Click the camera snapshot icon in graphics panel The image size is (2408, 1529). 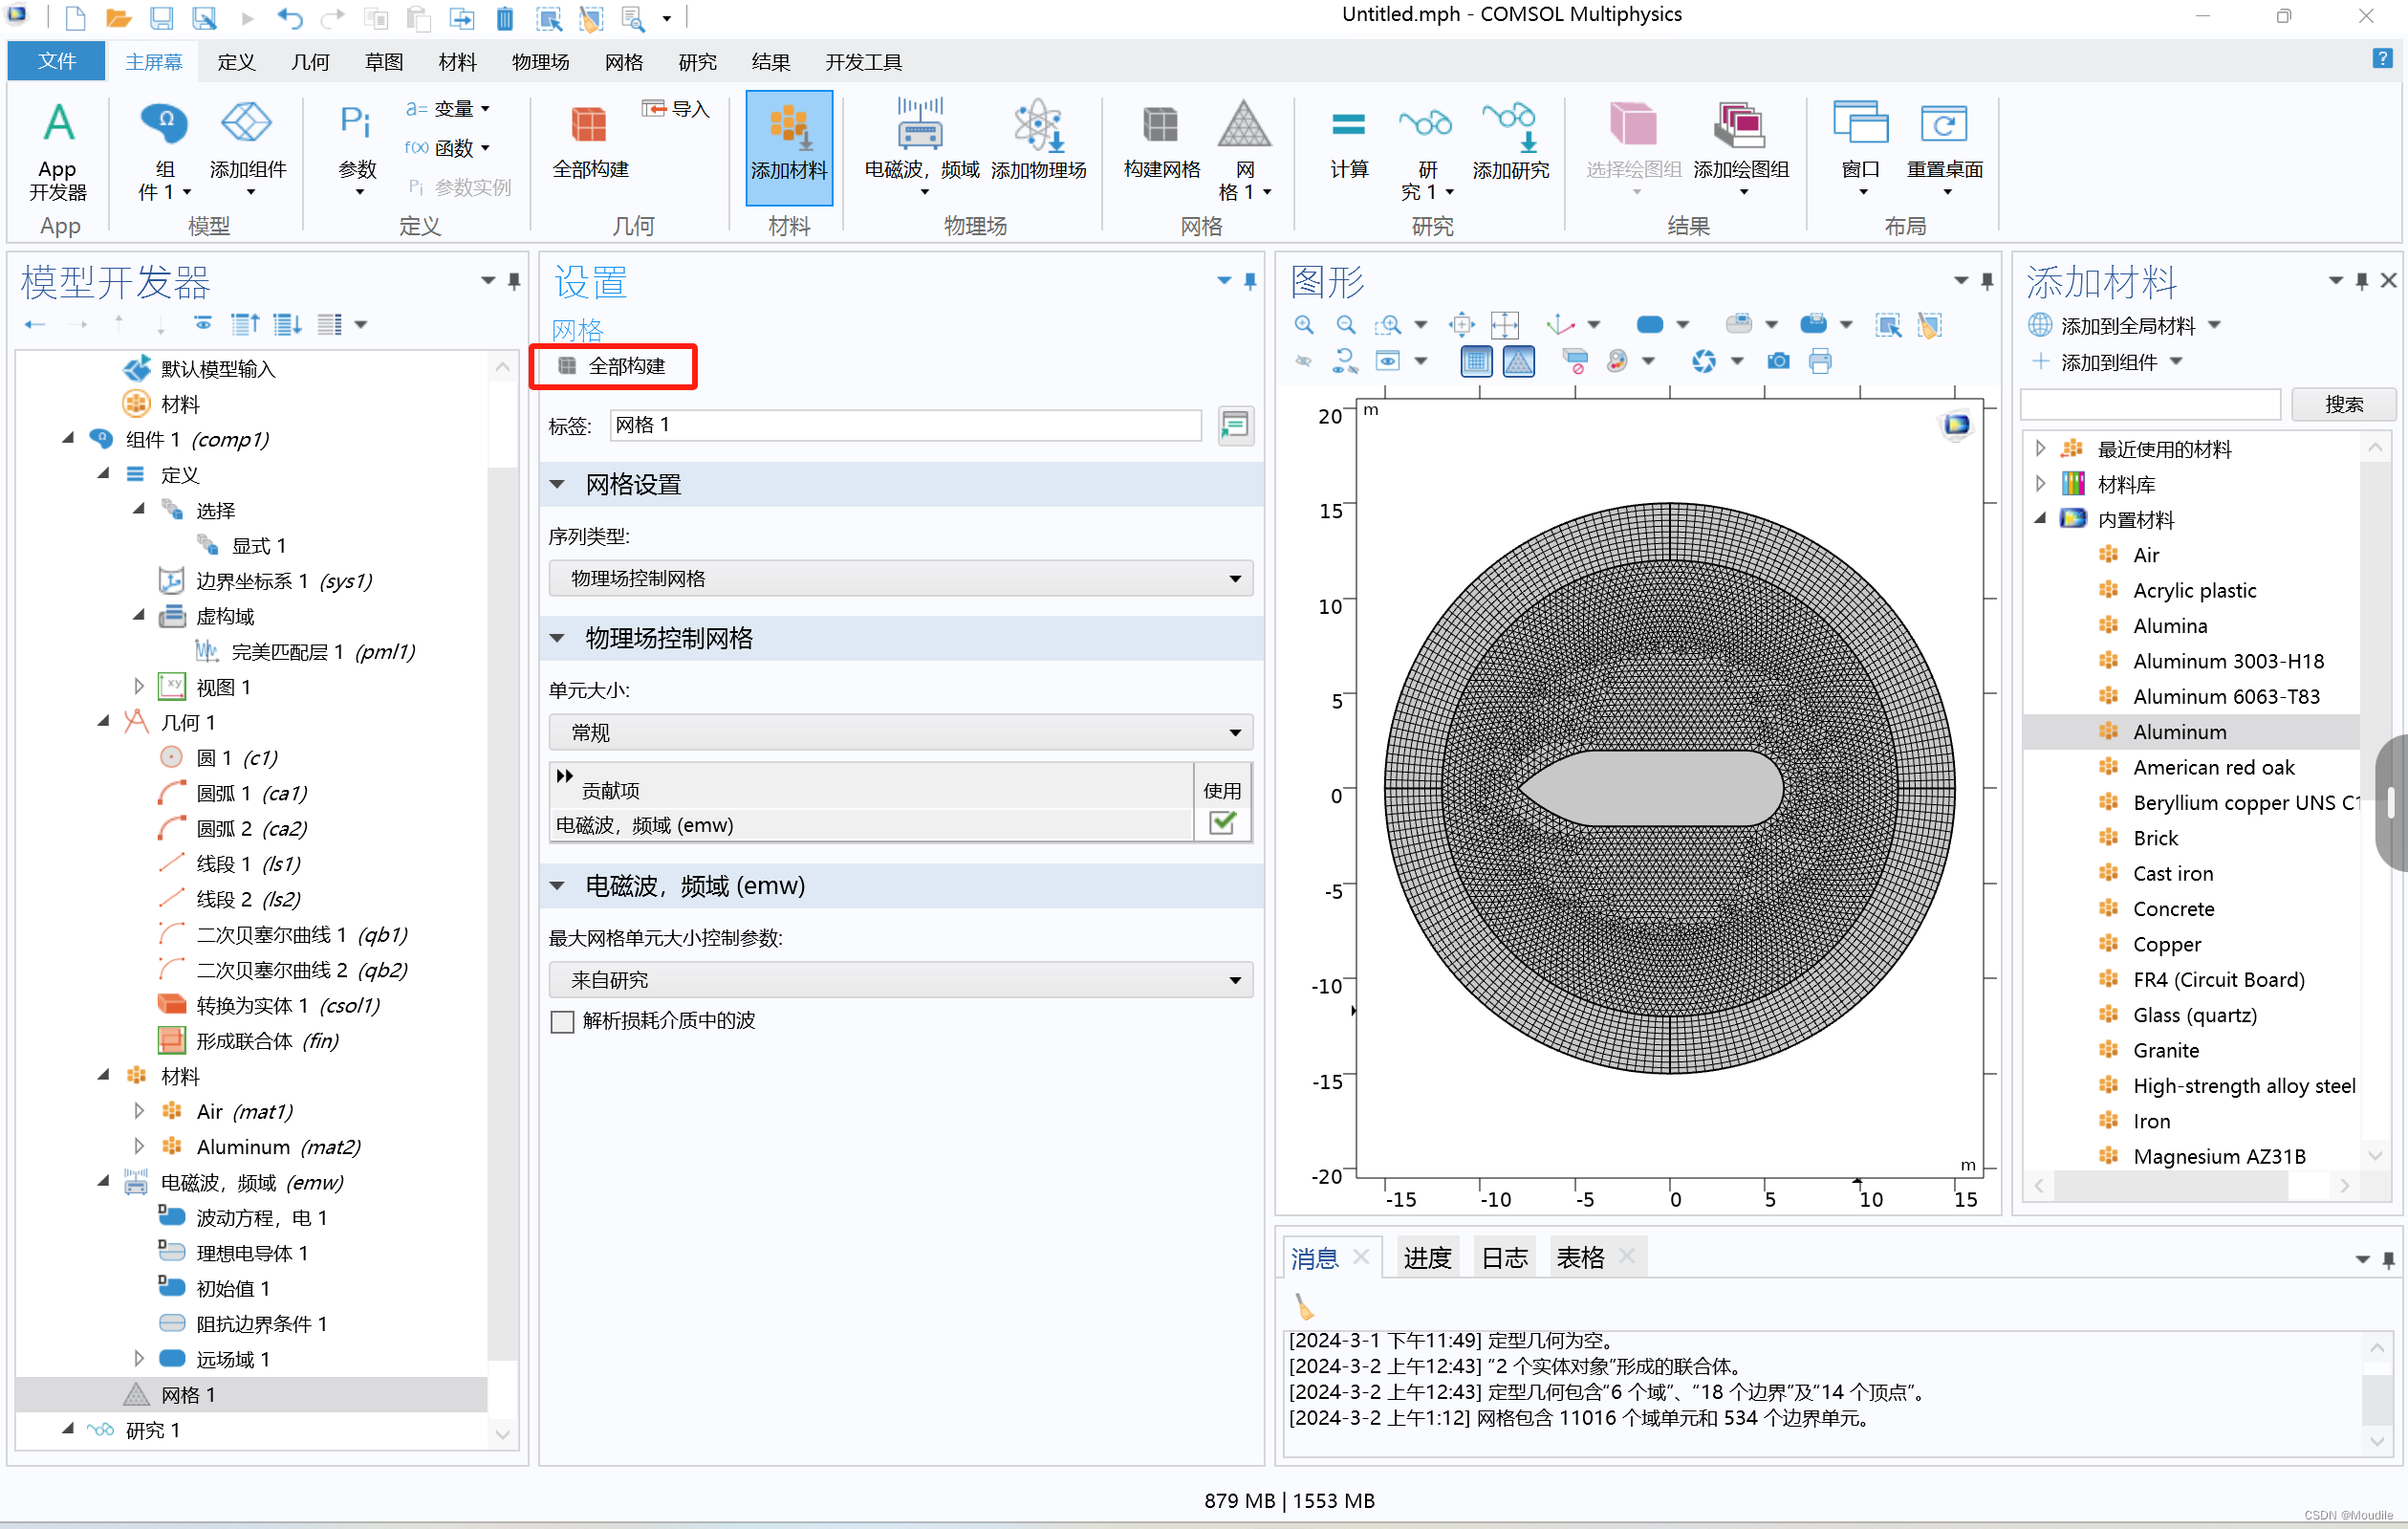(1778, 361)
